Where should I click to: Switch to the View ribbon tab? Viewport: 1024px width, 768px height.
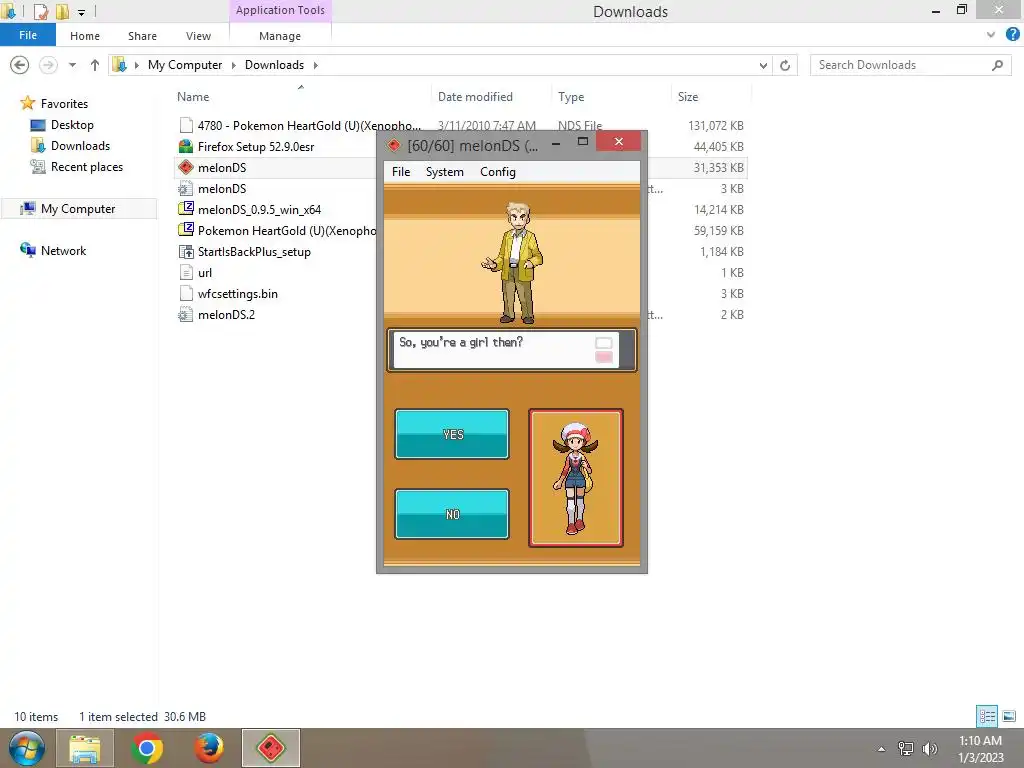pyautogui.click(x=199, y=36)
